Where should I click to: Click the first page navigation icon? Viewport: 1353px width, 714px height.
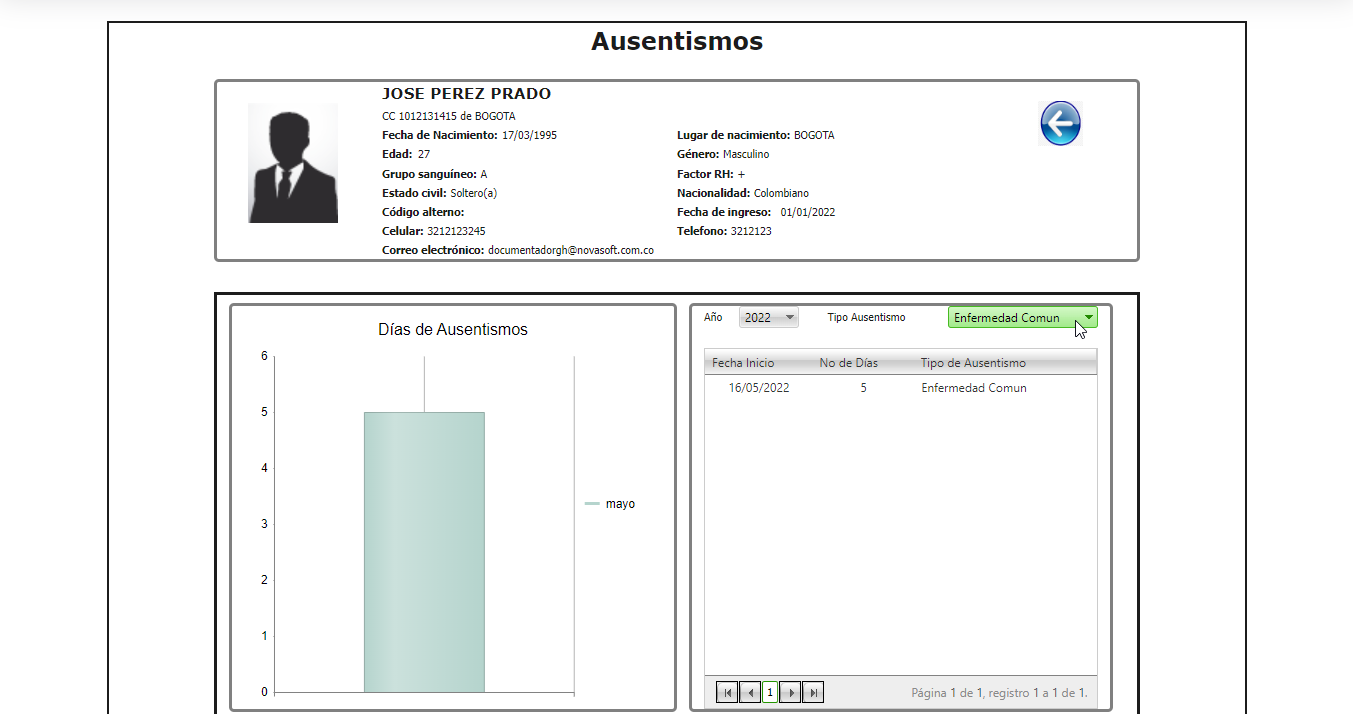click(727, 691)
